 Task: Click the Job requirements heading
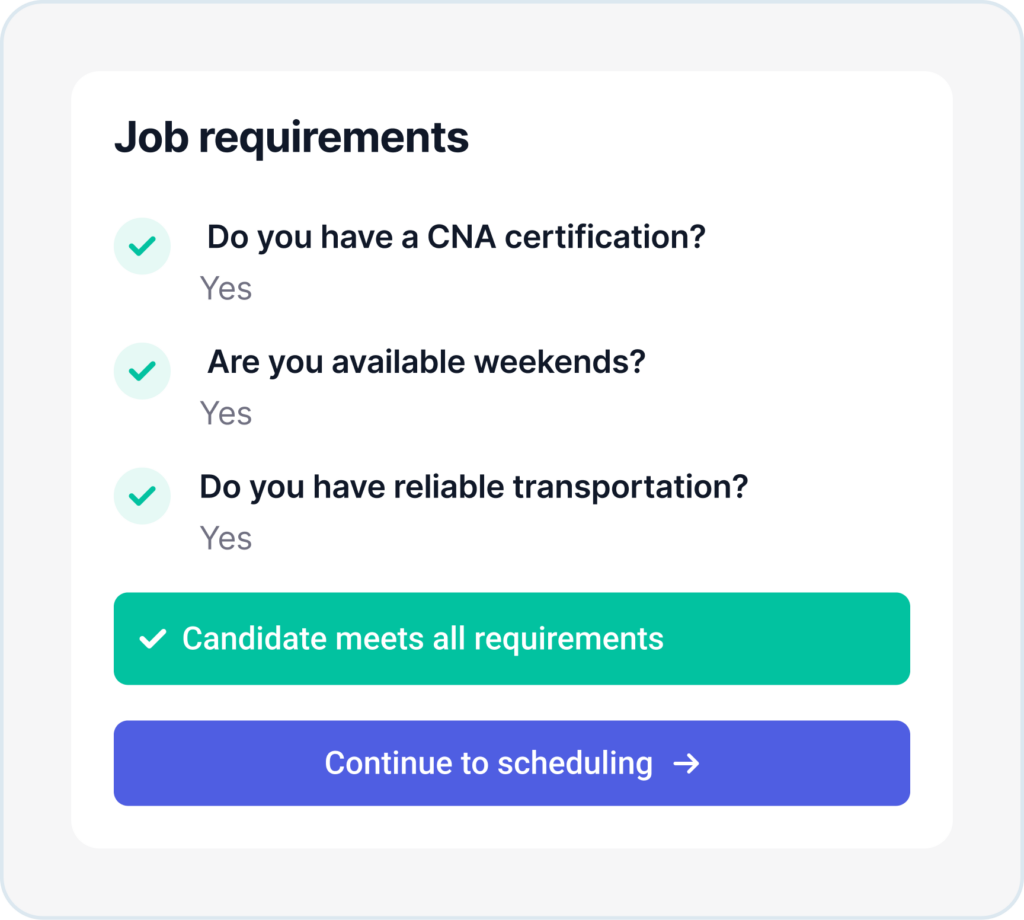click(291, 138)
